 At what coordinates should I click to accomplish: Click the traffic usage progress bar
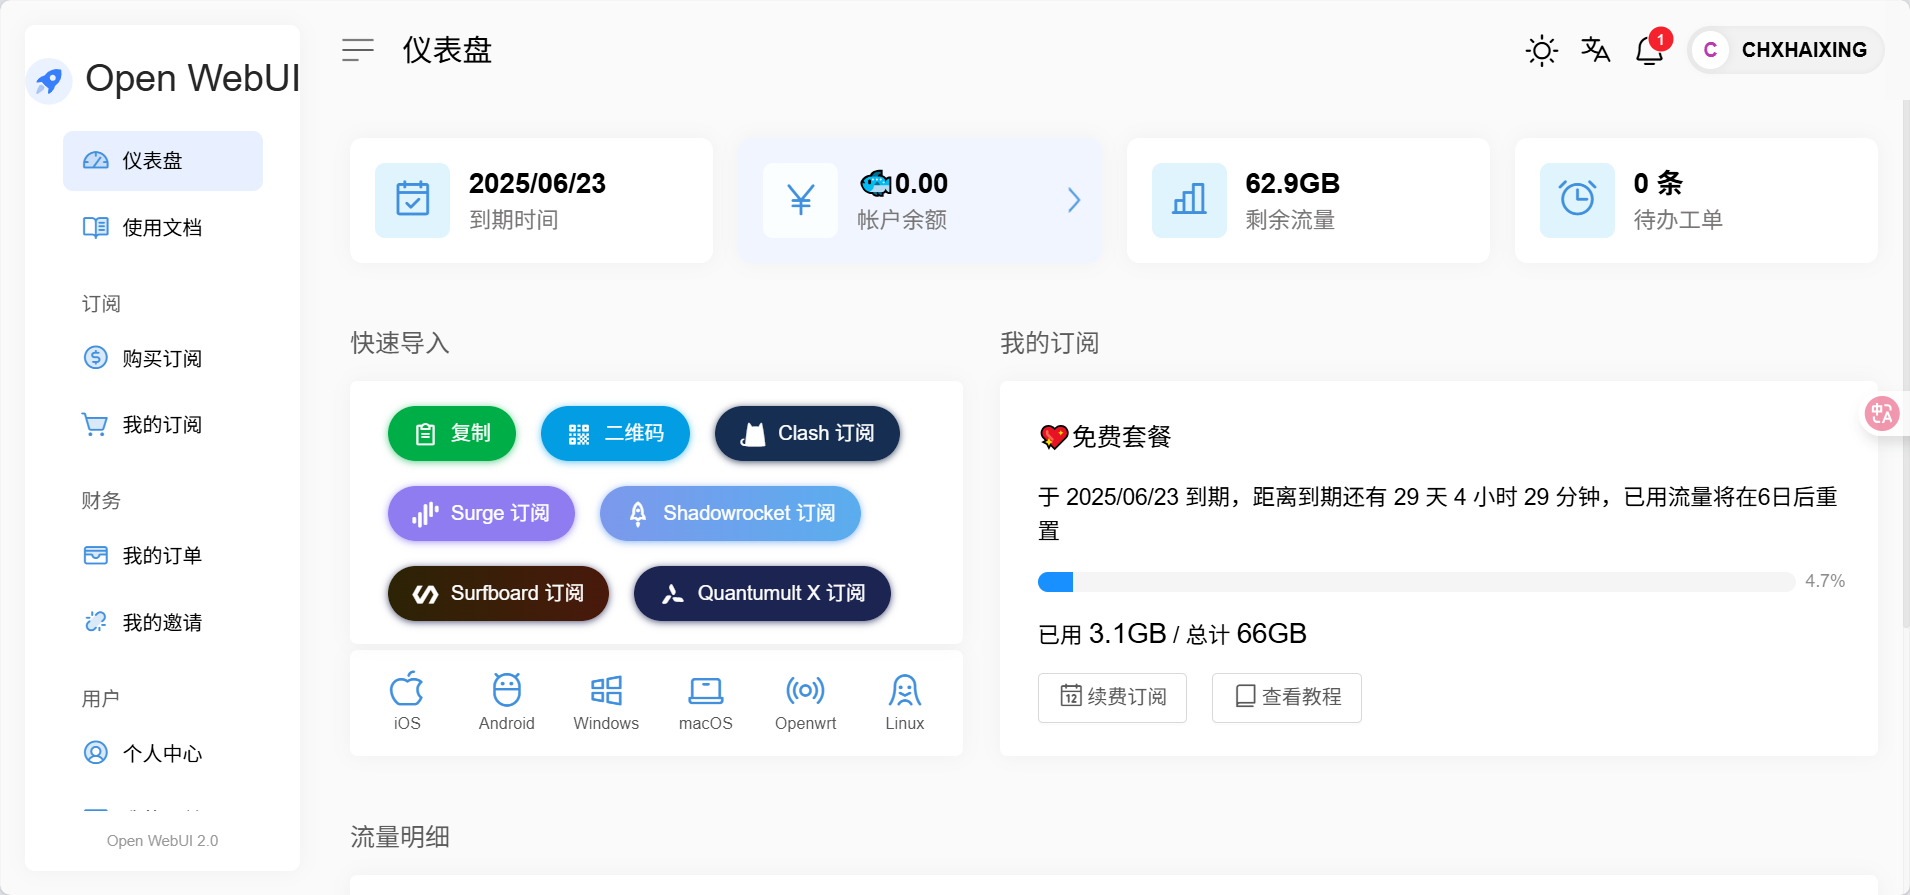1416,582
